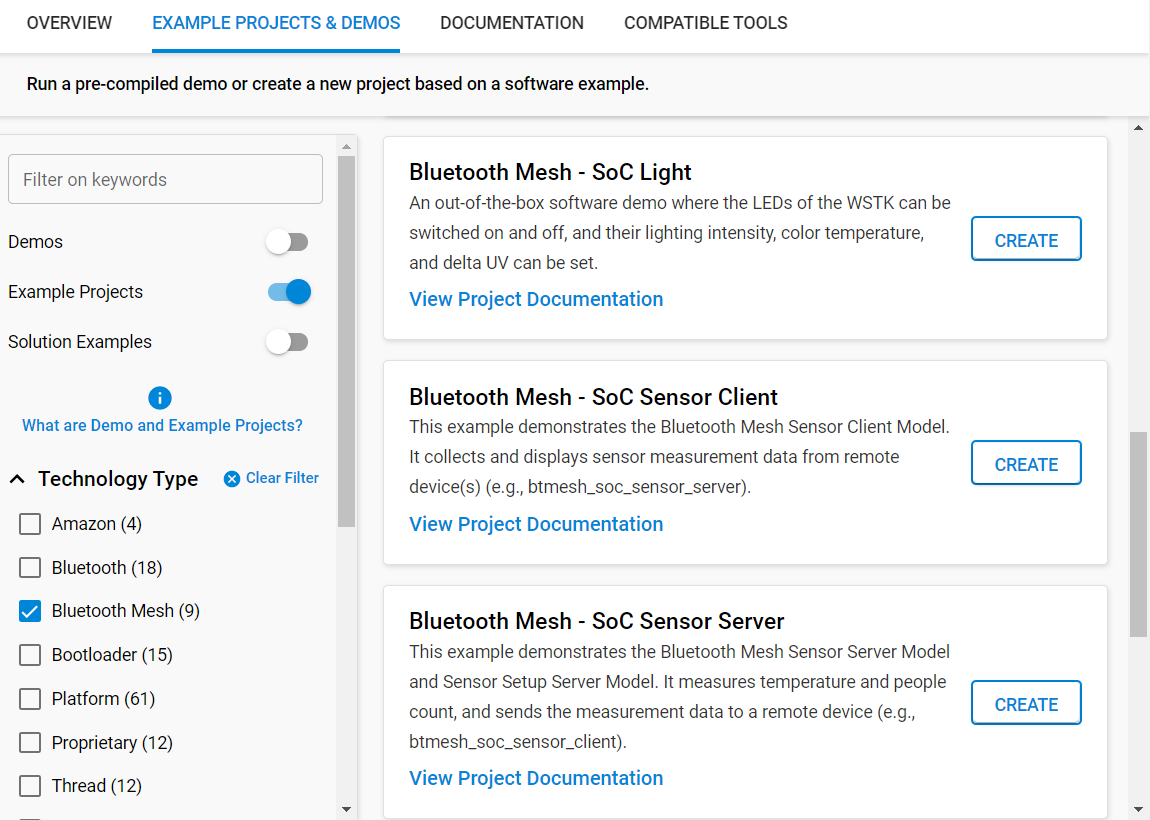
Task: Open the What are Demo and Example Projects link
Action: click(x=162, y=425)
